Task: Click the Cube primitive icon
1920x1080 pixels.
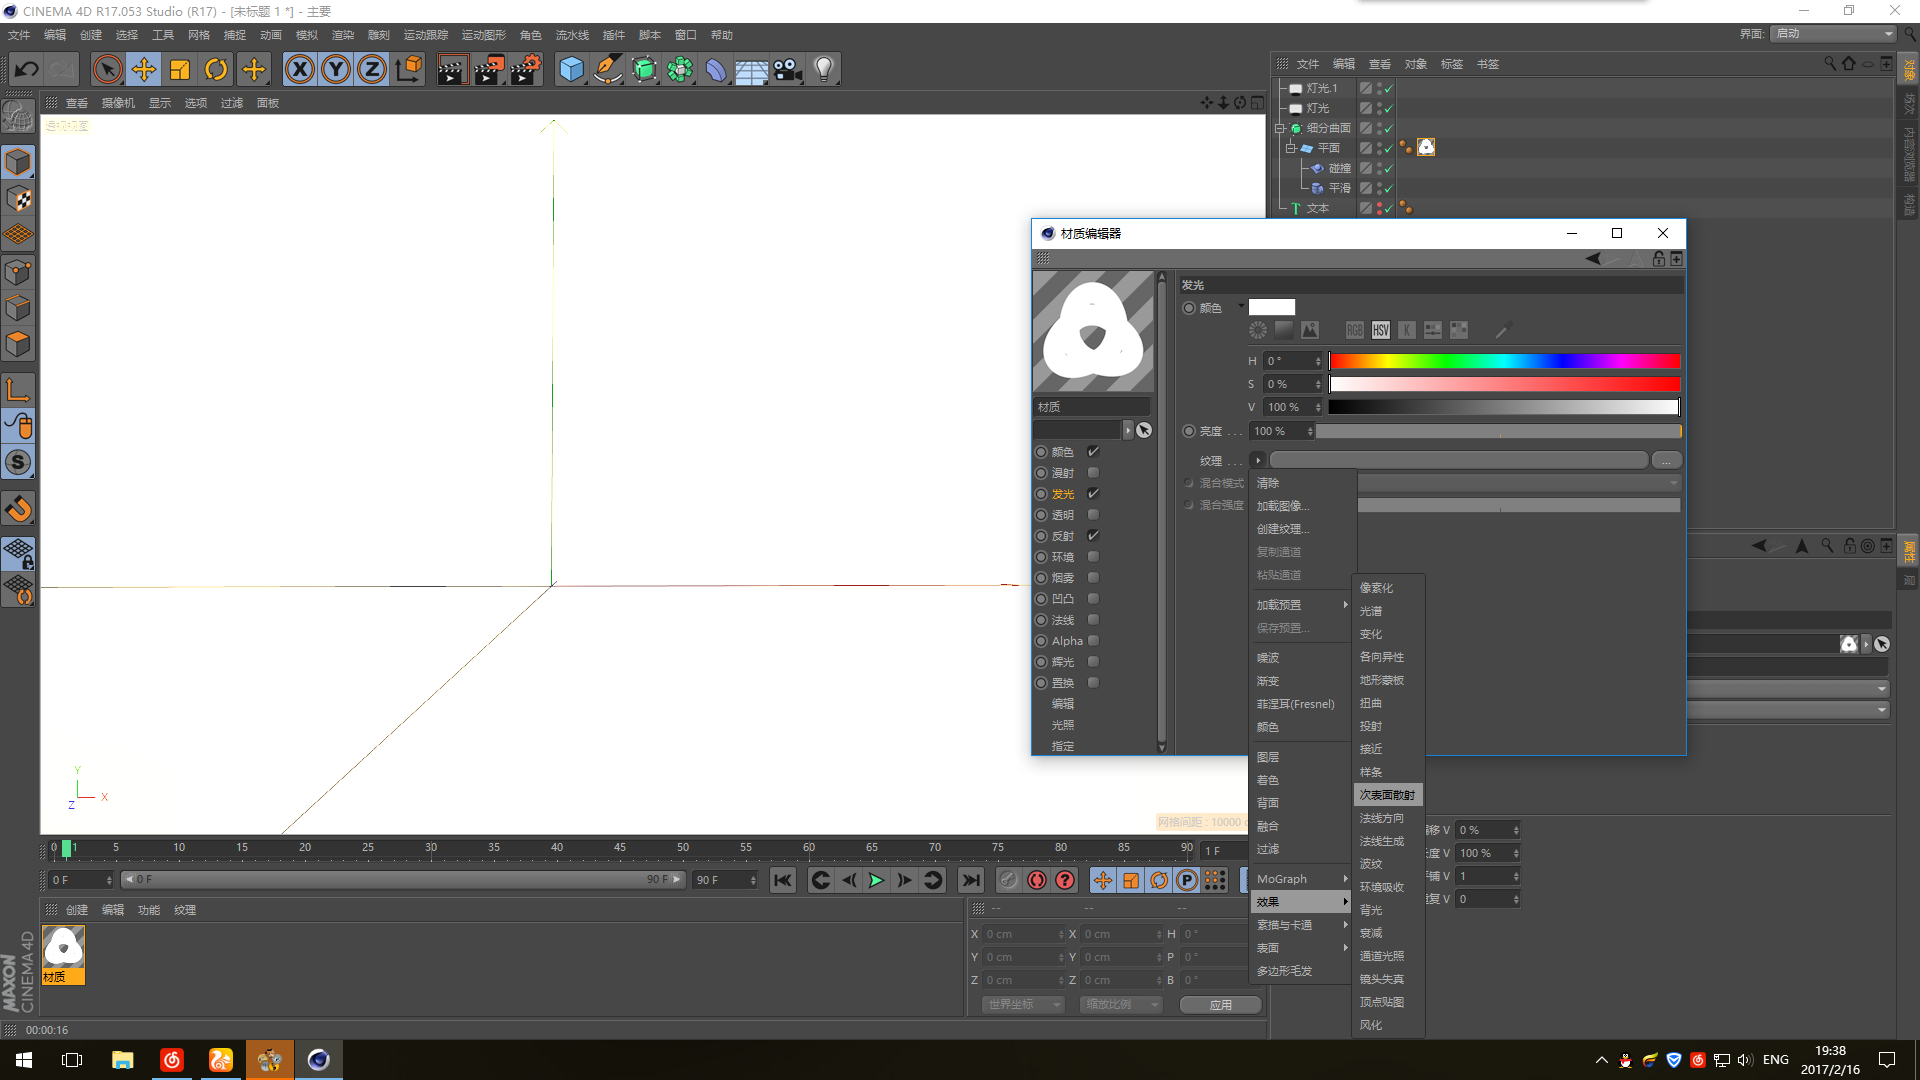Action: (x=571, y=69)
